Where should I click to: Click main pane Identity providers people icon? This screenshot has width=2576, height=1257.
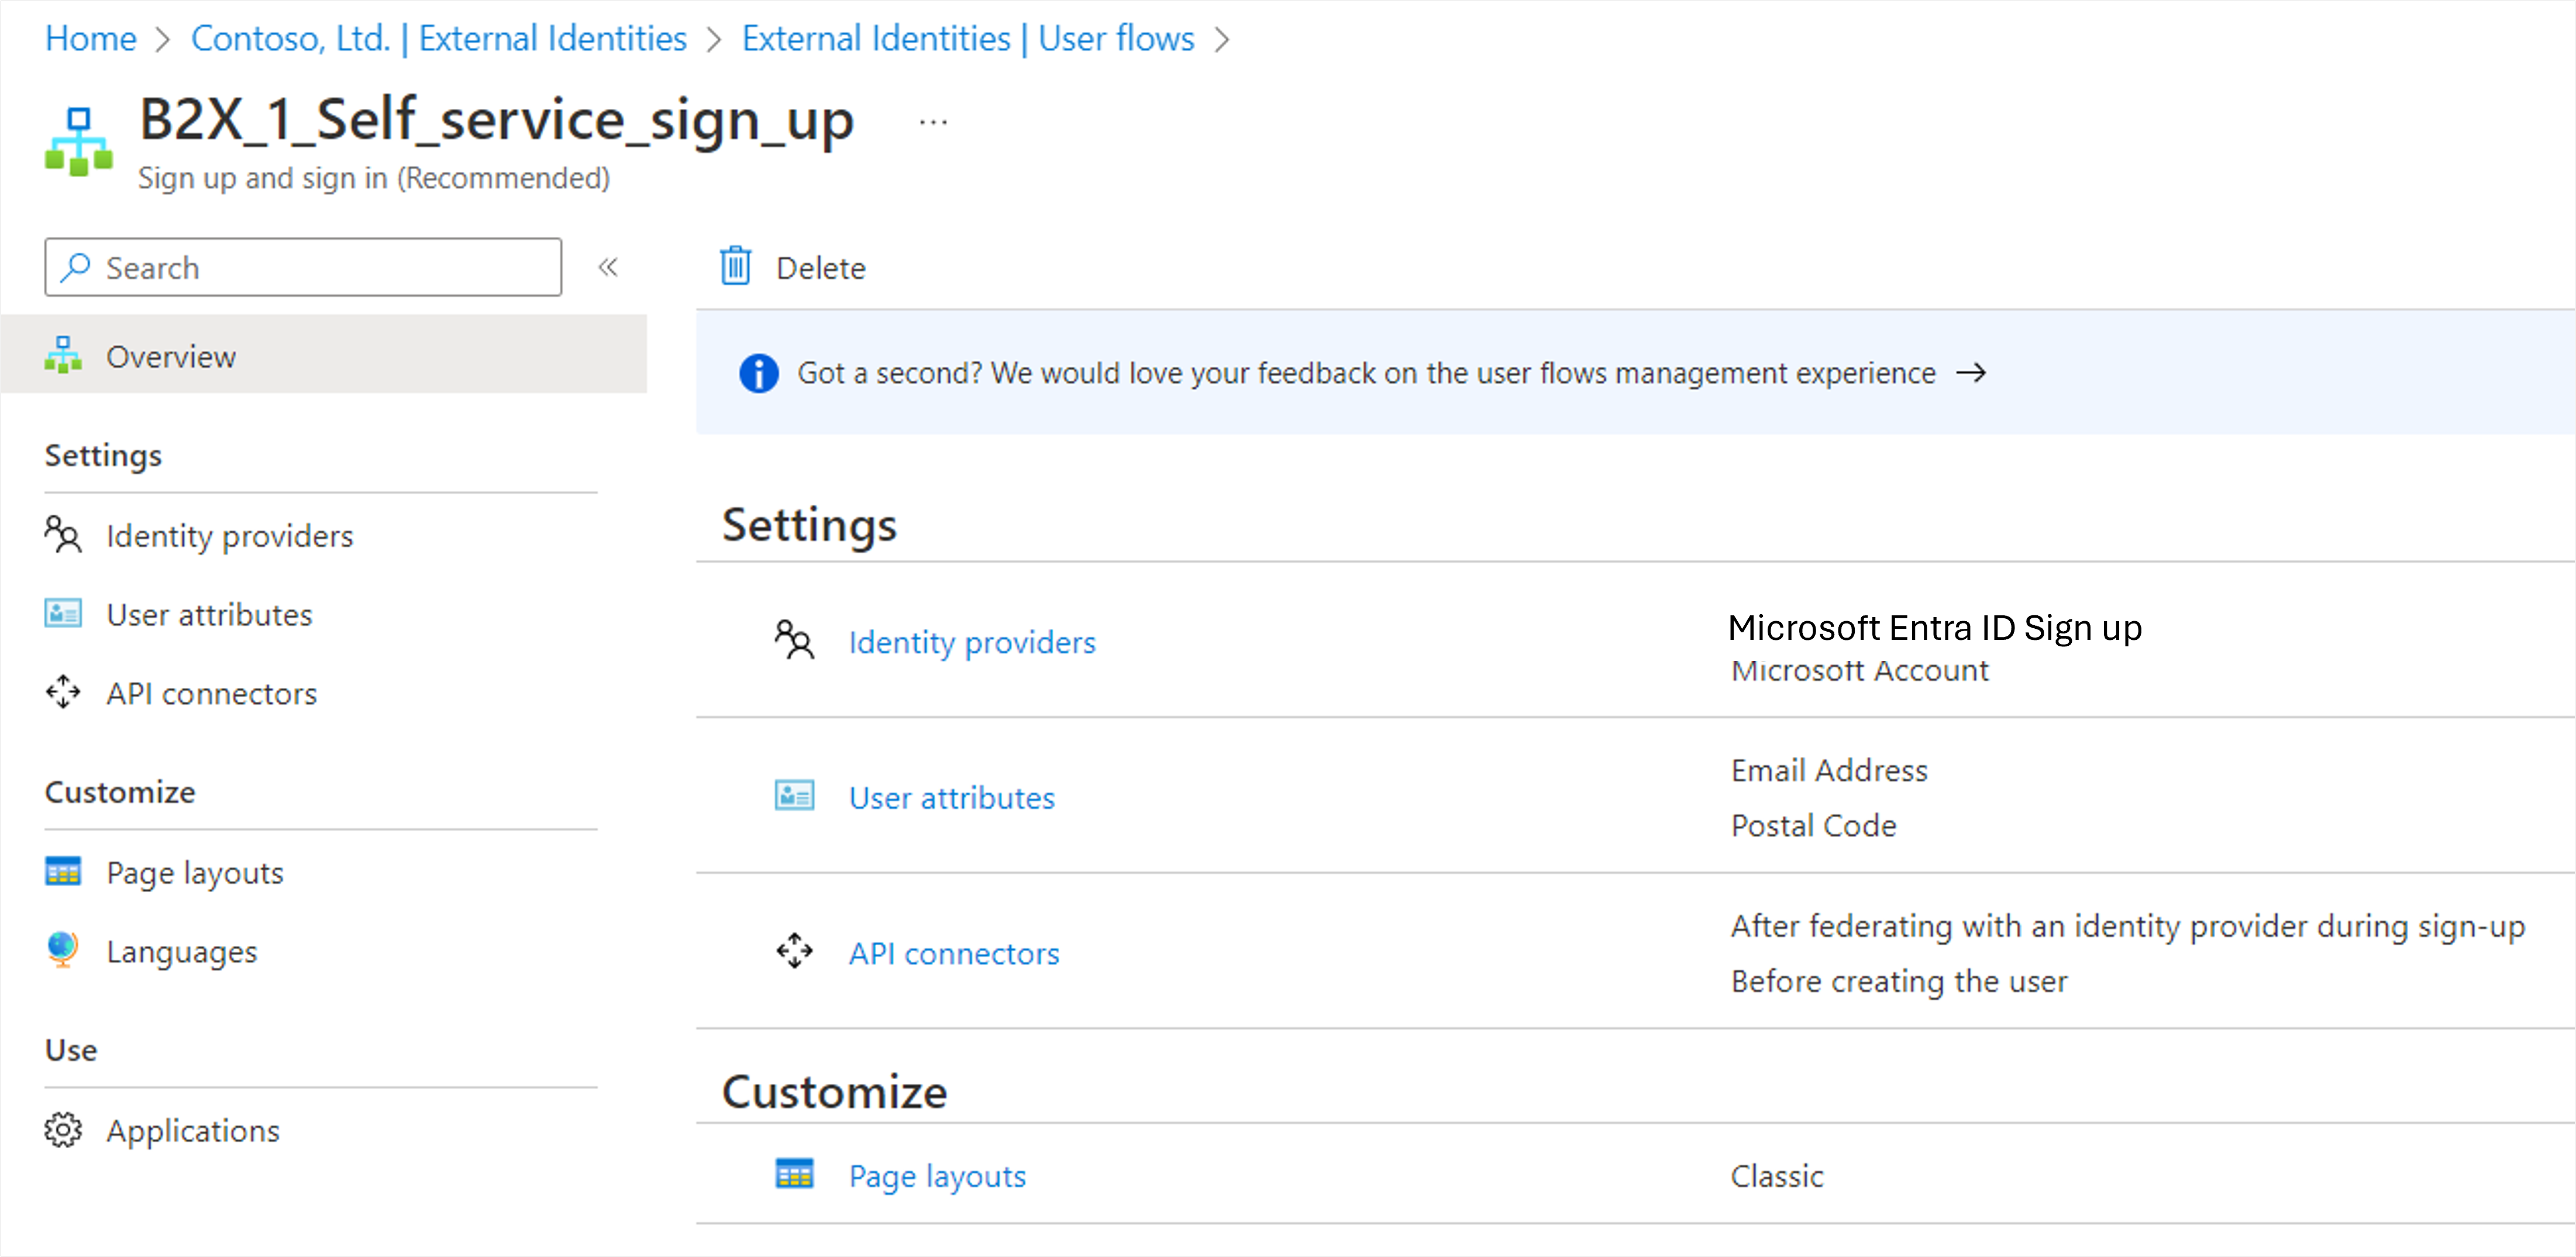(x=795, y=640)
